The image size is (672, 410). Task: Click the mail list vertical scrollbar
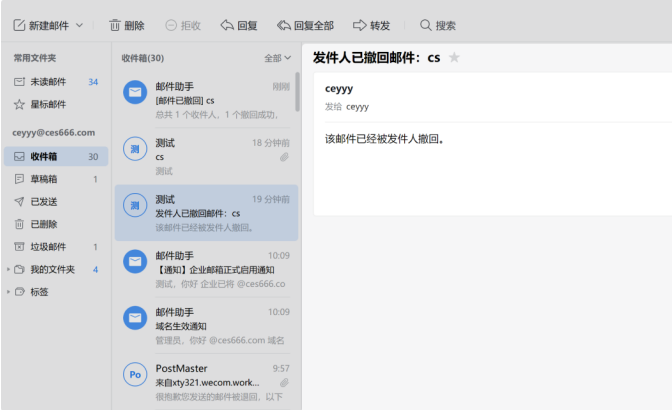[297, 92]
